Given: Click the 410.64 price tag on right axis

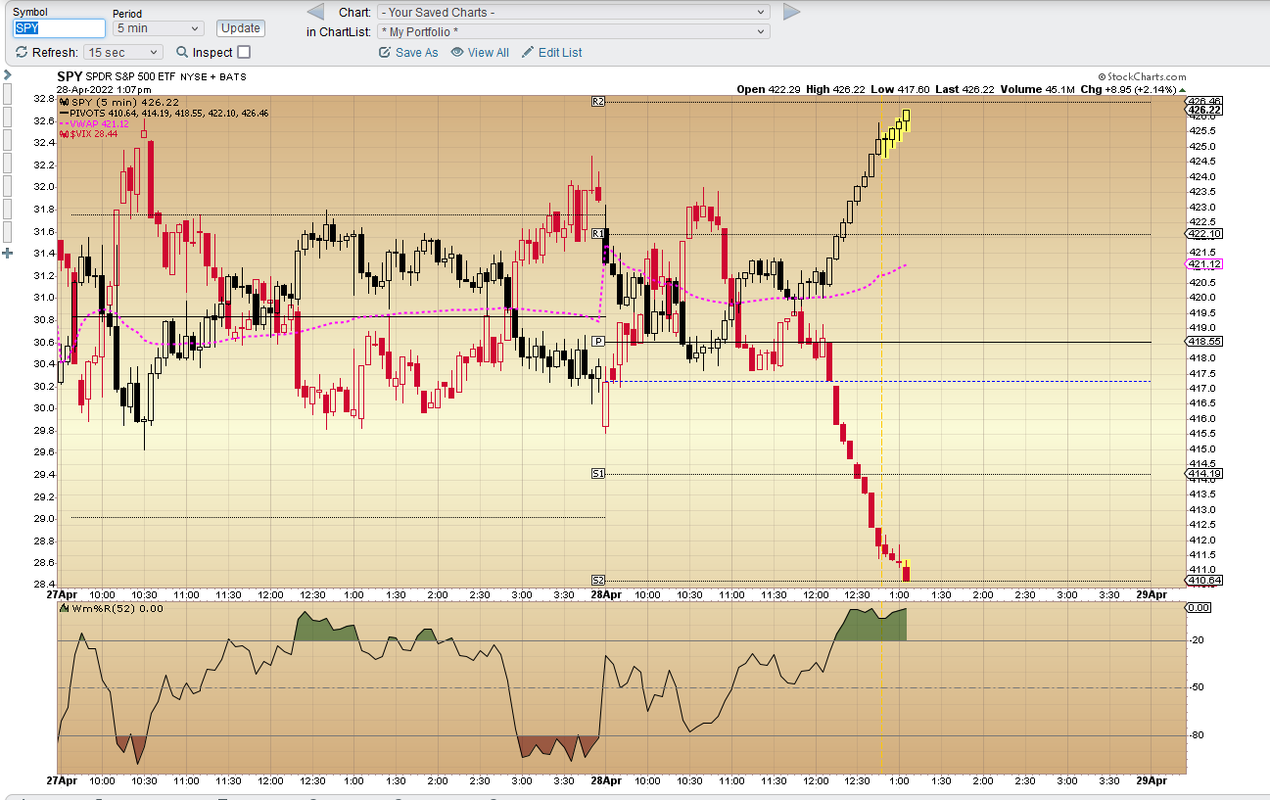Looking at the screenshot, I should pos(1205,580).
